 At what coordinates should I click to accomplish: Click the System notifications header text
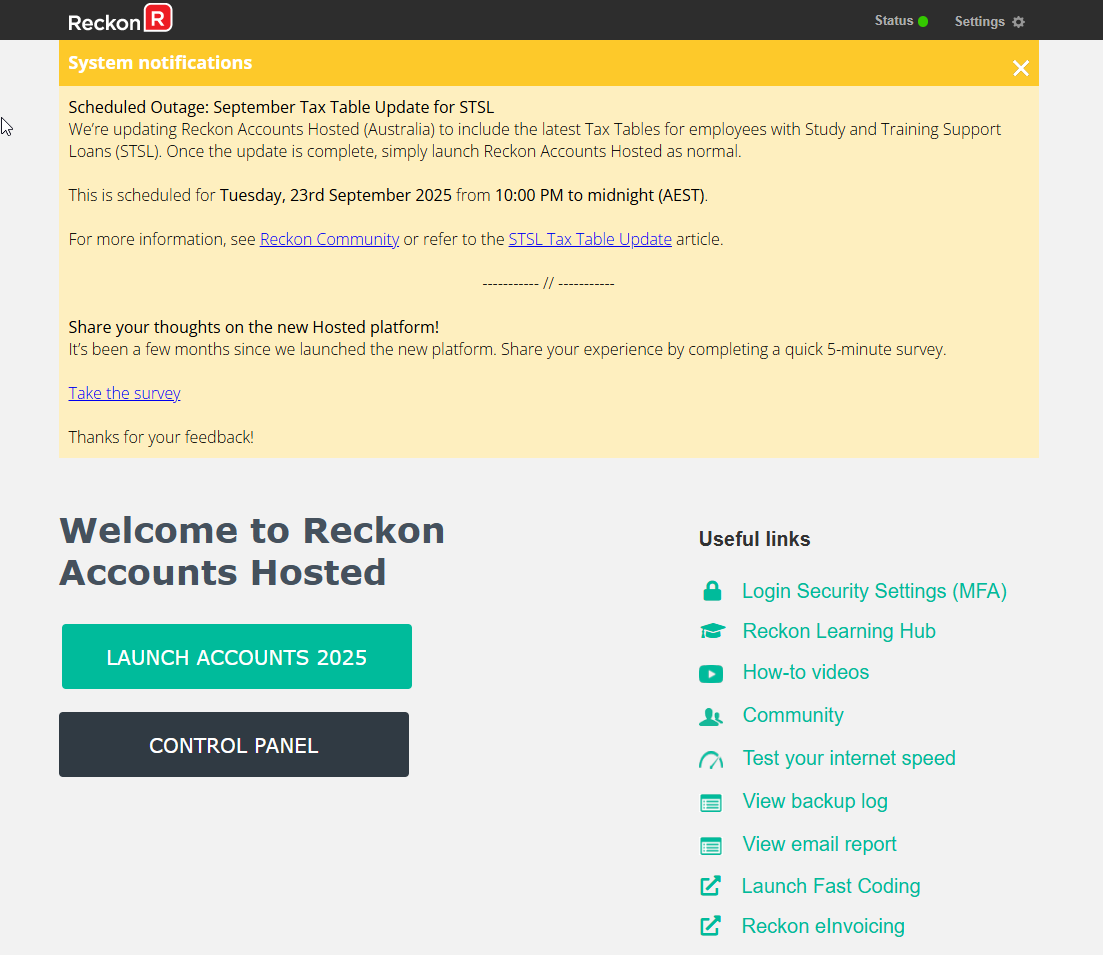[160, 63]
